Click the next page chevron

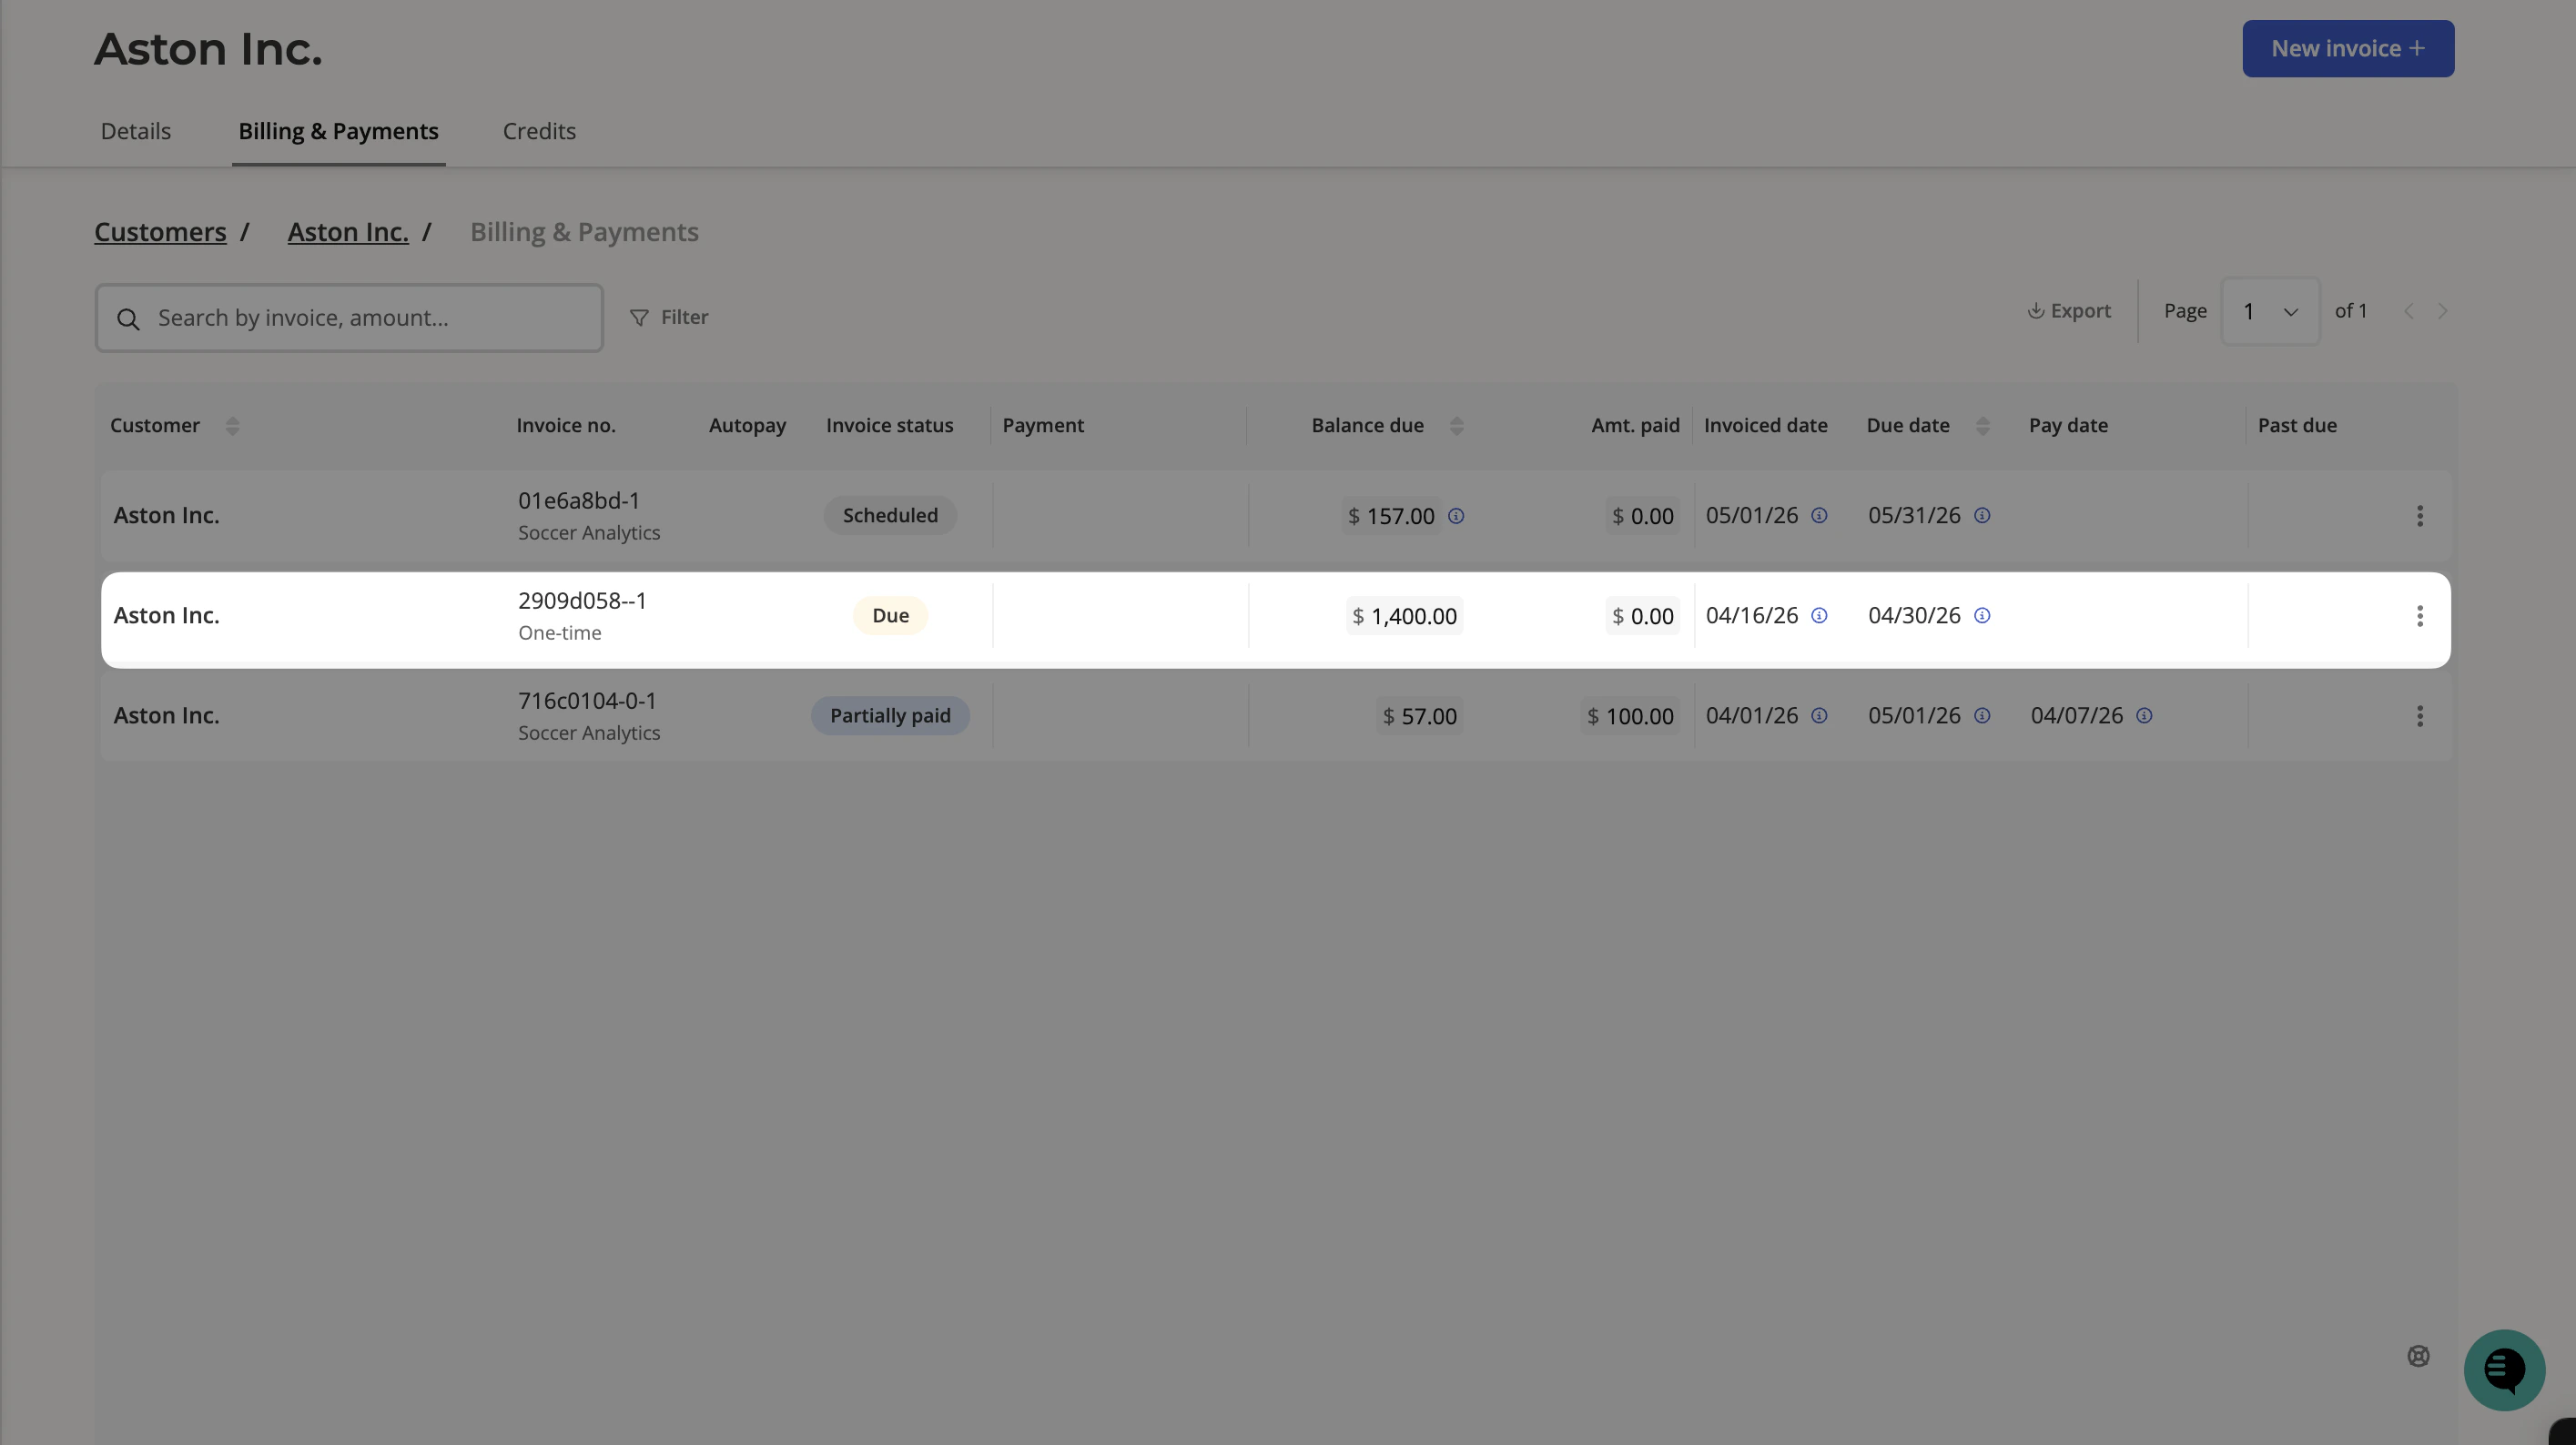[x=2444, y=311]
